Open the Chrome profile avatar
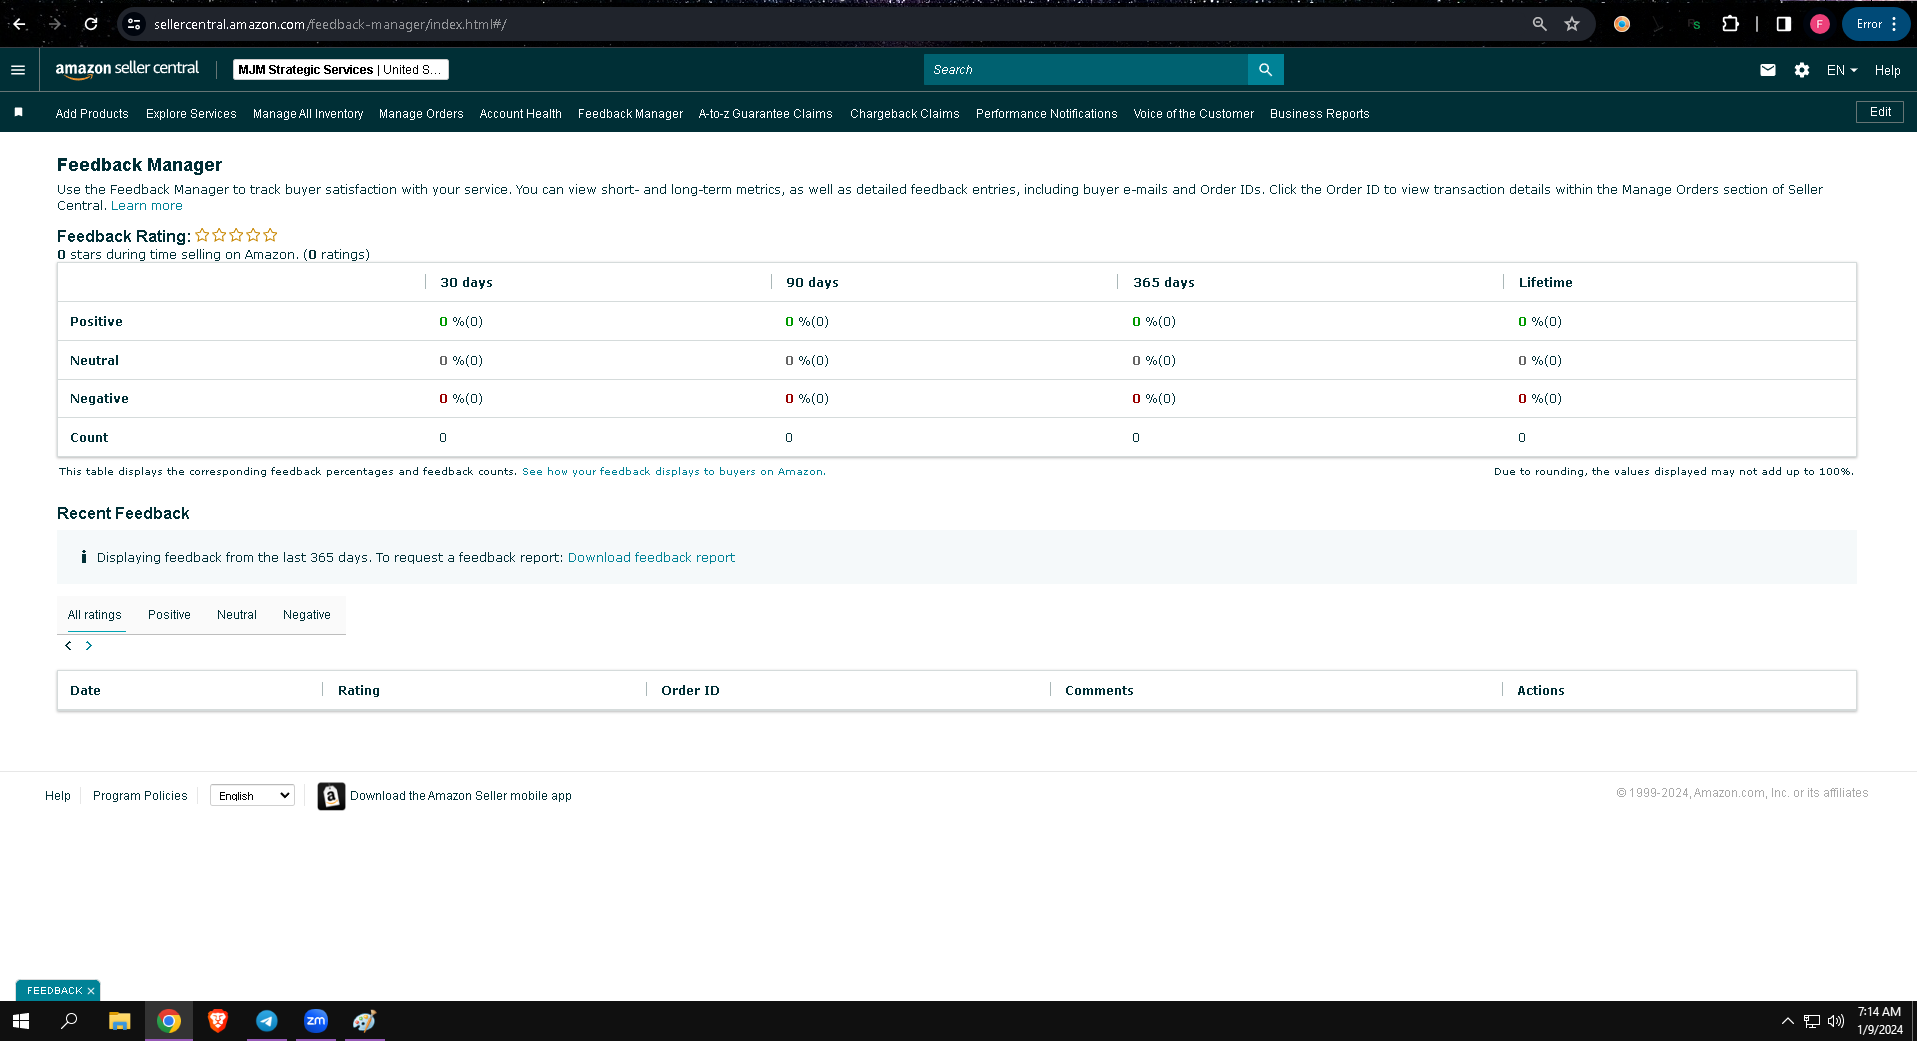 point(1820,24)
